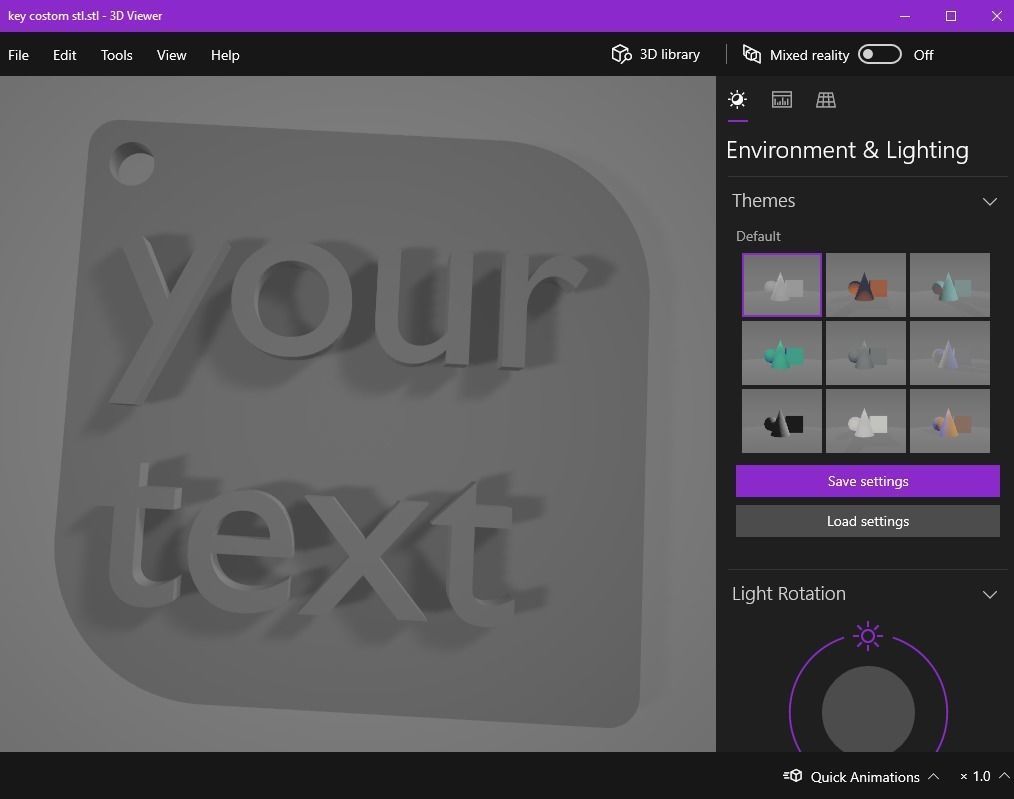Click the 'Default' themes label
The image size is (1014, 799).
pyautogui.click(x=758, y=236)
